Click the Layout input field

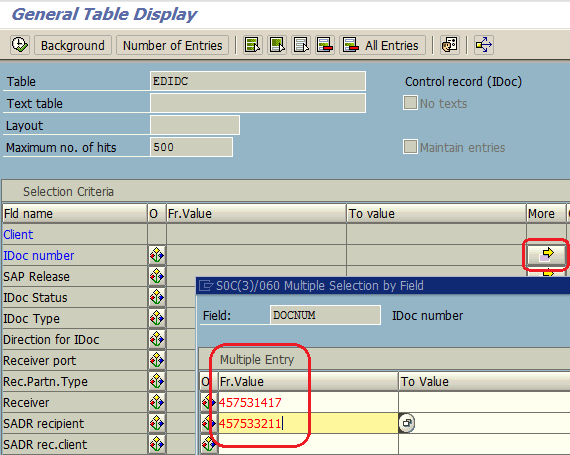(195, 125)
